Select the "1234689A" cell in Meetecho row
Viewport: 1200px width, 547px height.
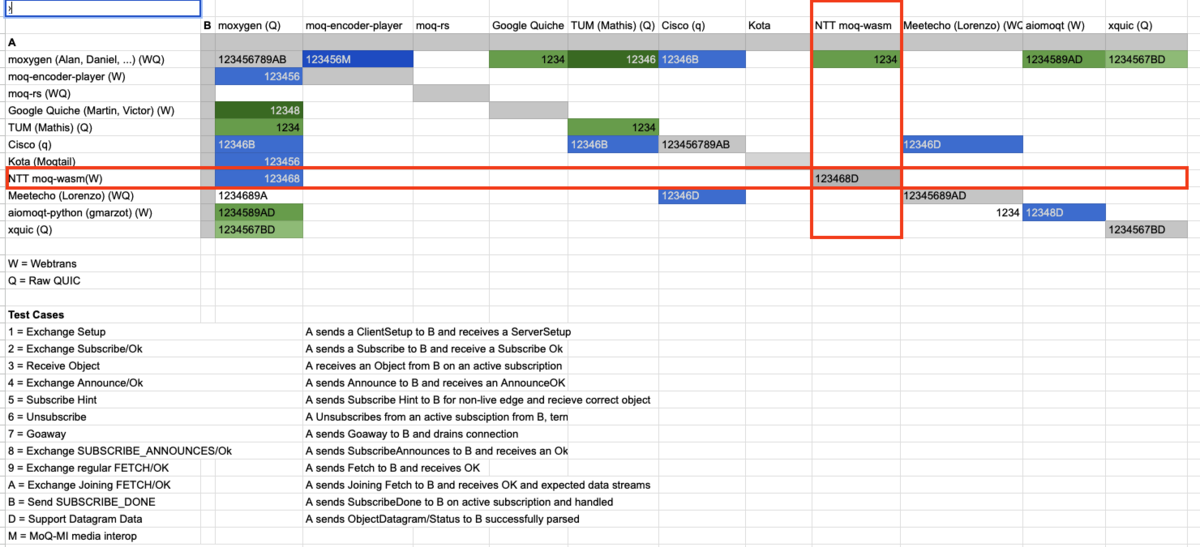pyautogui.click(x=258, y=196)
